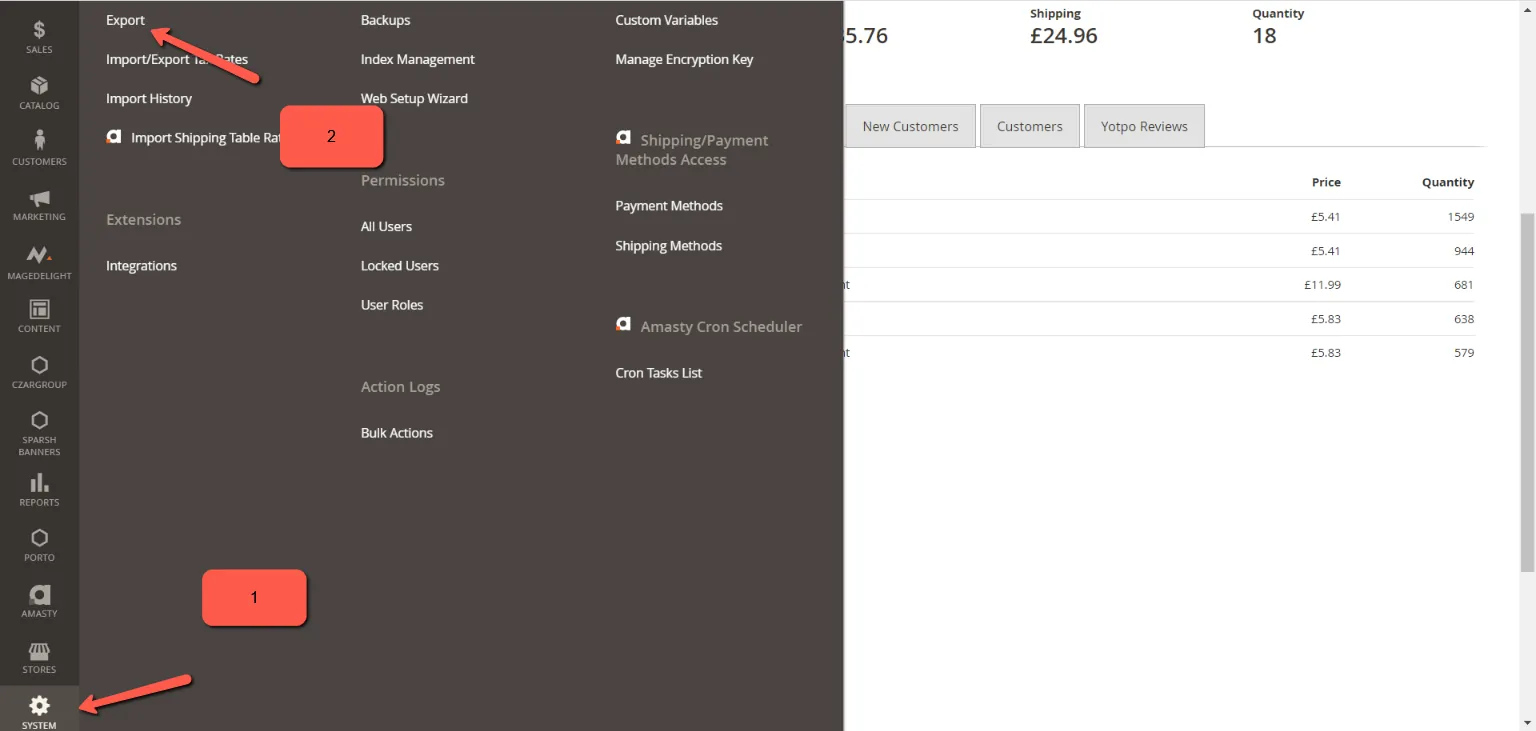Open Manage Encryption Key

[684, 60]
